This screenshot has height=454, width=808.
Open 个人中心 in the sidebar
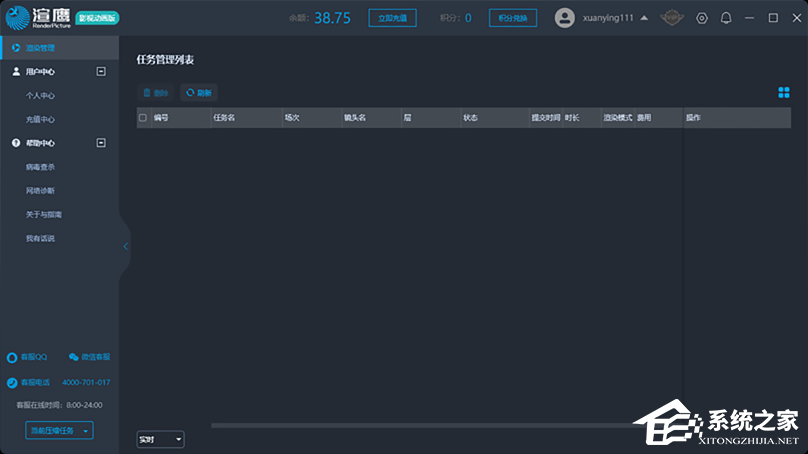(x=40, y=96)
